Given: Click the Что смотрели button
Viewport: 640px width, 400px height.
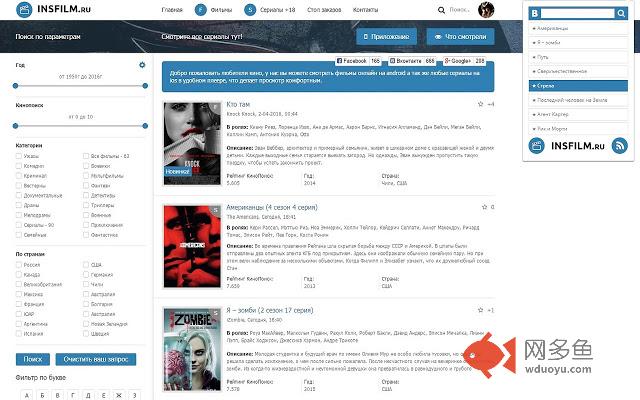Looking at the screenshot, I should [460, 36].
